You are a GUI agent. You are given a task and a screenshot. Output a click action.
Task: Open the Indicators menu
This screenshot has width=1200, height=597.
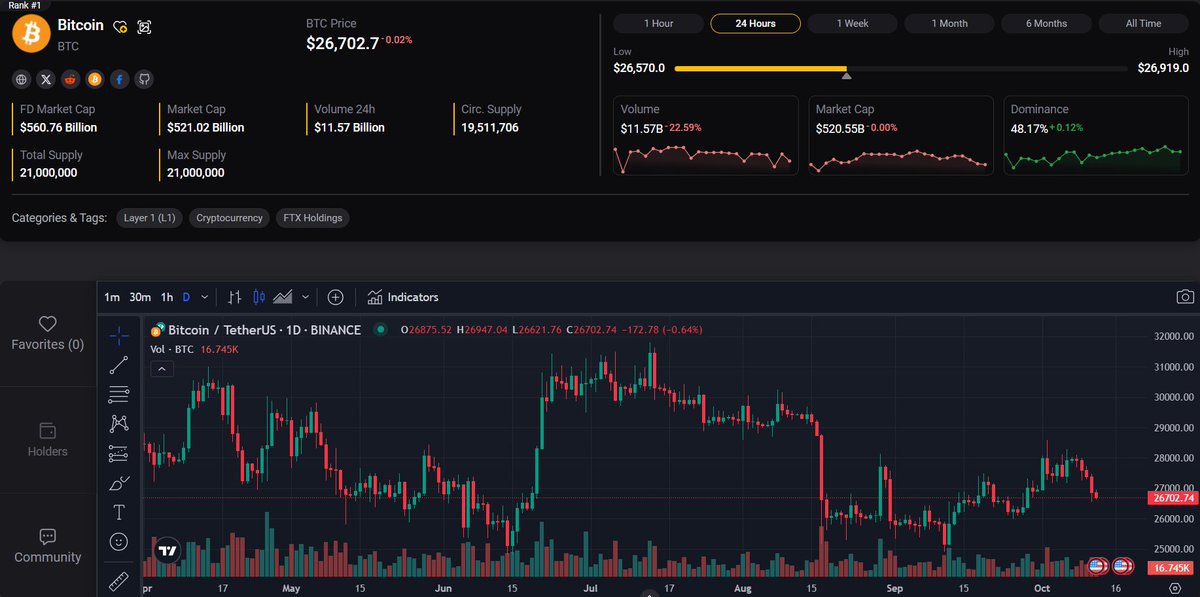[x=403, y=297]
